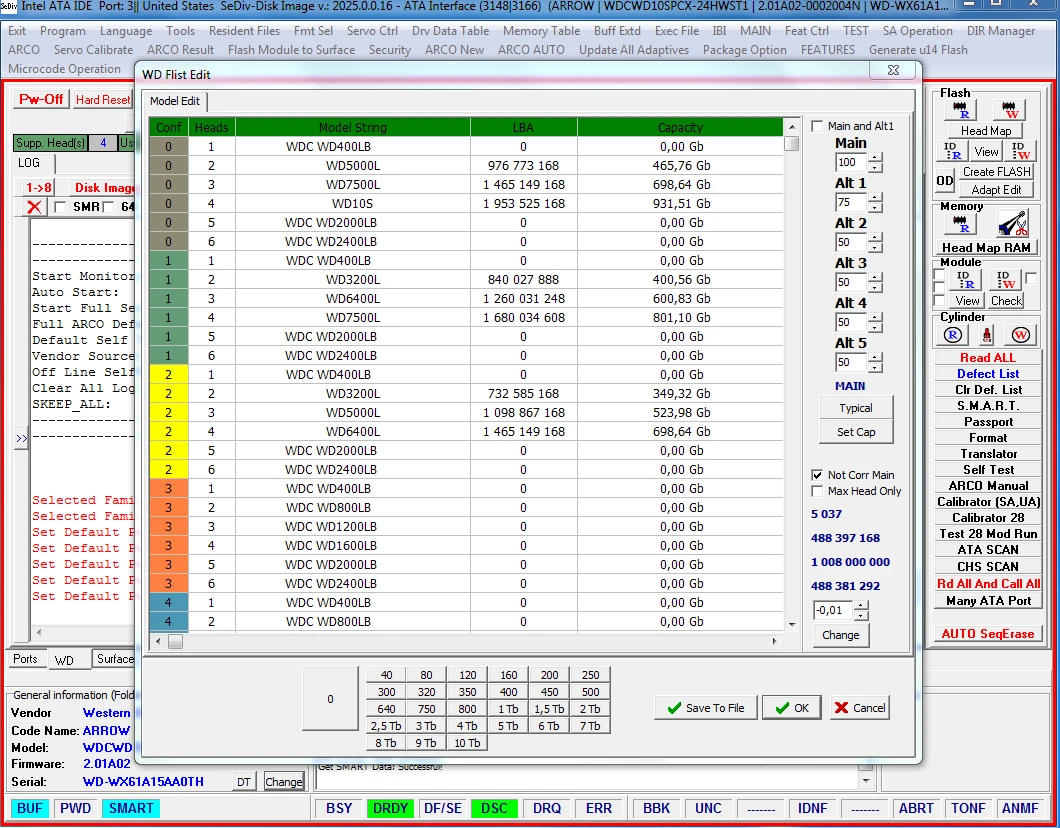Select LBA cell 976 773 168
This screenshot has width=1060, height=828.
click(523, 166)
